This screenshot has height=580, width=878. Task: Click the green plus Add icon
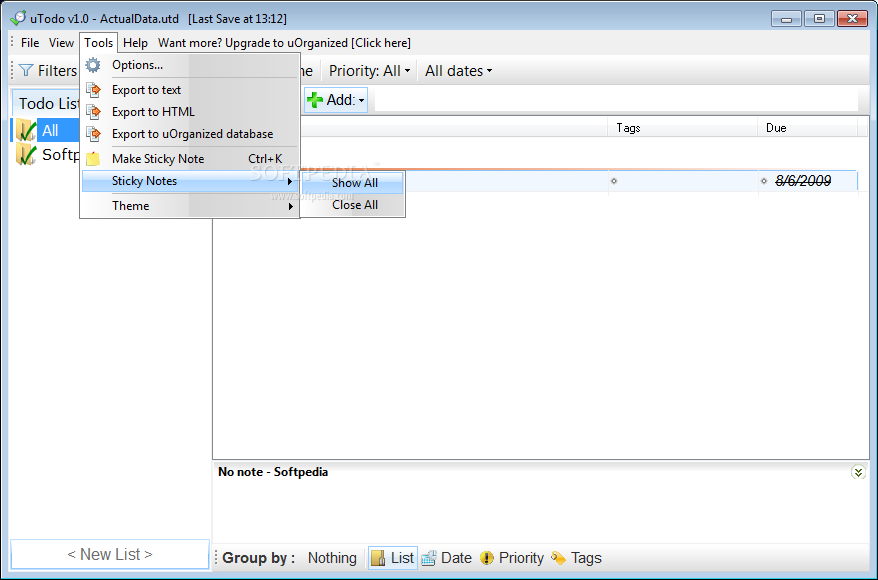(315, 100)
